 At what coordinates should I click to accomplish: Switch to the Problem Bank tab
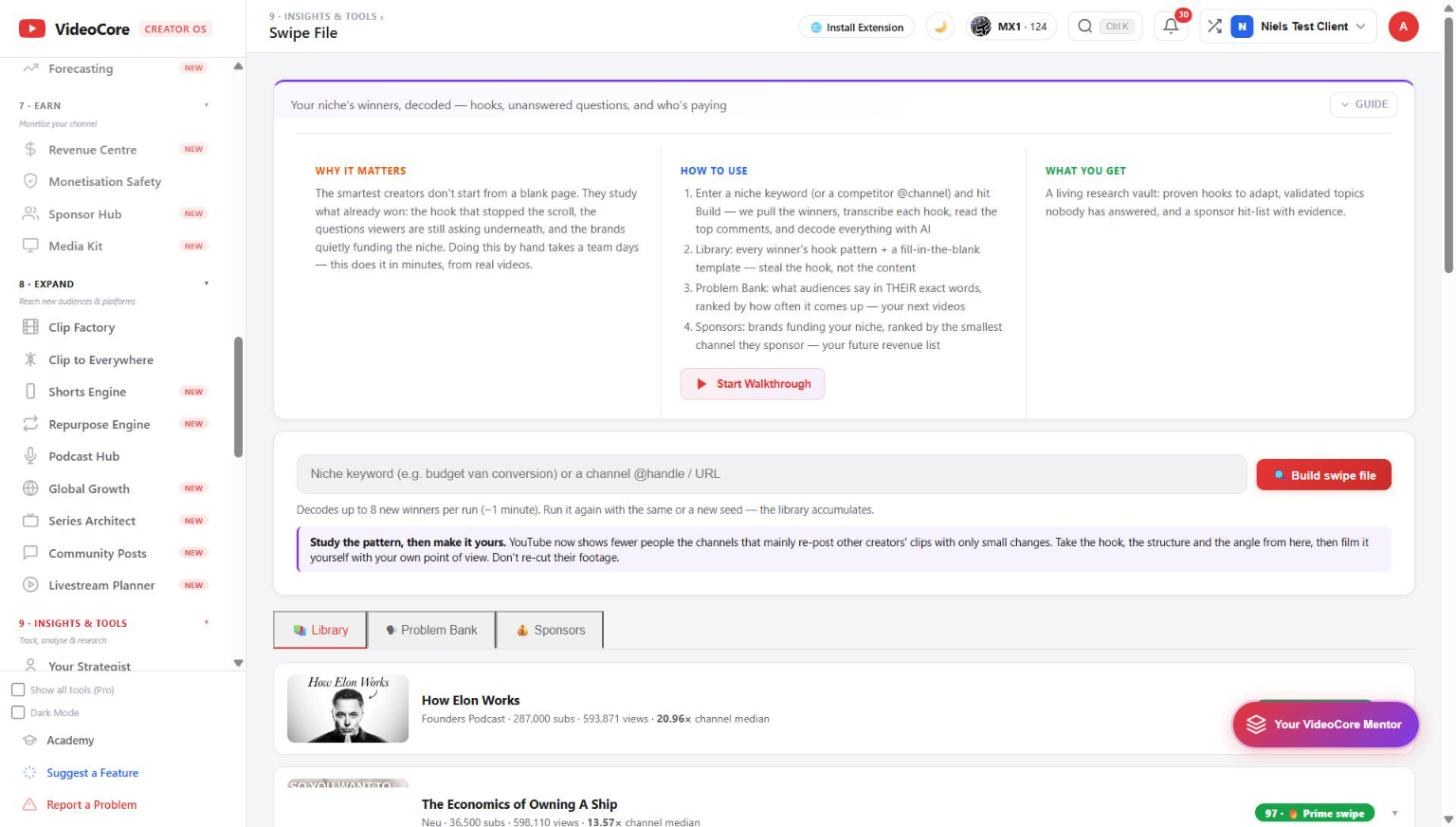pos(431,630)
